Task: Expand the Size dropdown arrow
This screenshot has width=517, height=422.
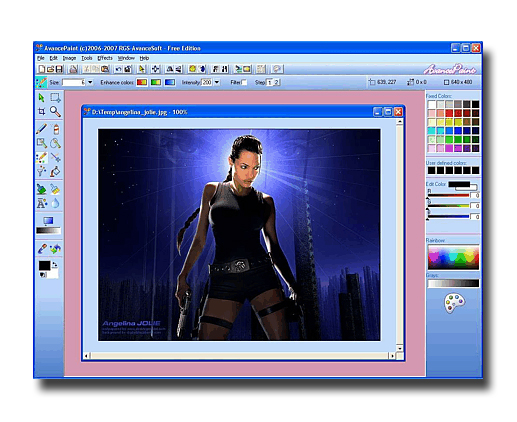Action: (x=90, y=82)
